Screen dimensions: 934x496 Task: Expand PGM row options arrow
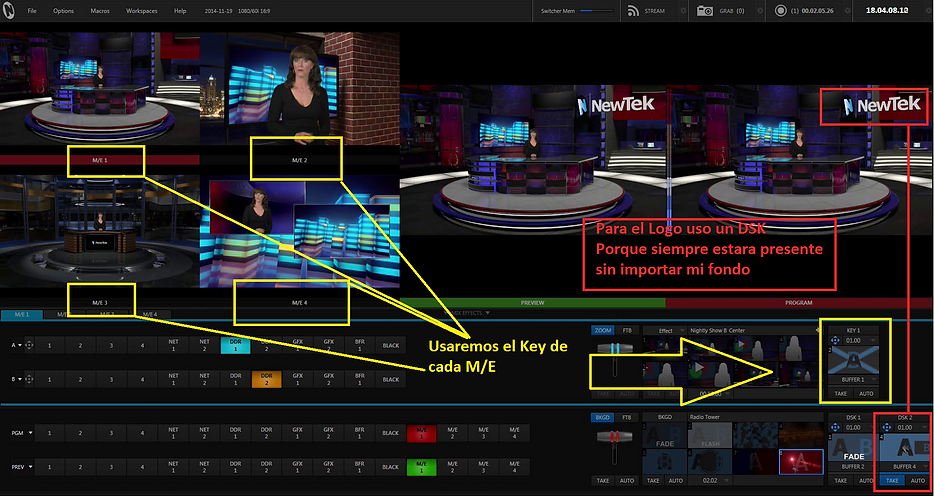(30, 433)
